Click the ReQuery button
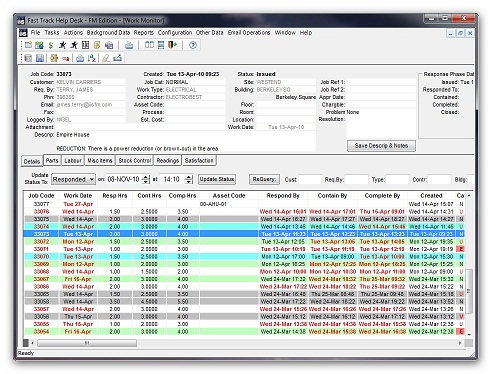This screenshot has width=492, height=374. (264, 179)
